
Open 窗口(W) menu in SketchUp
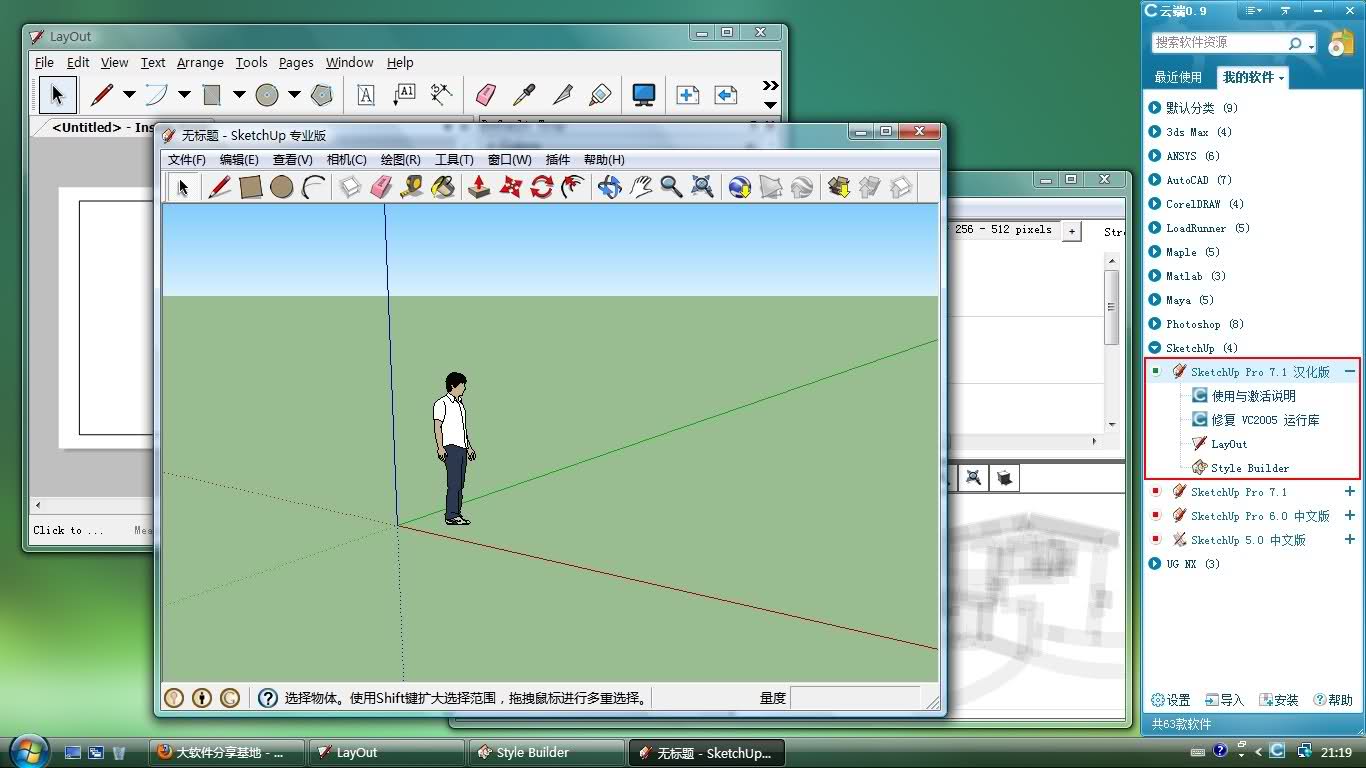(510, 160)
